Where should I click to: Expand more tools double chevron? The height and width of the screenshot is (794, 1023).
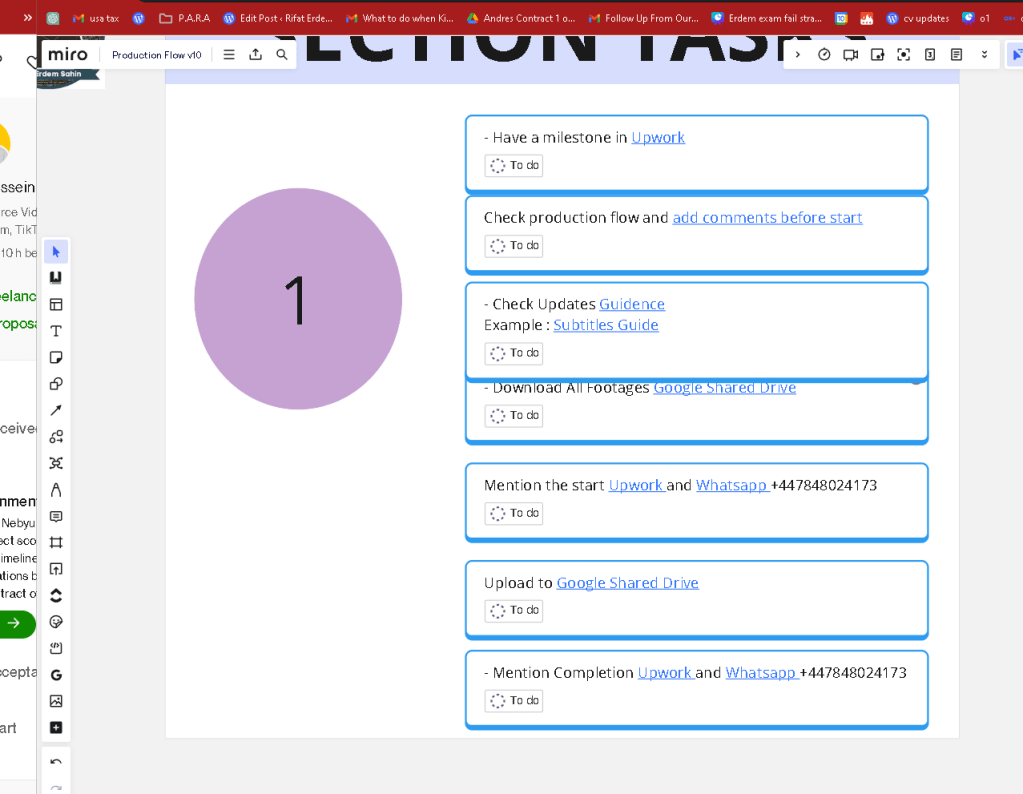[985, 55]
